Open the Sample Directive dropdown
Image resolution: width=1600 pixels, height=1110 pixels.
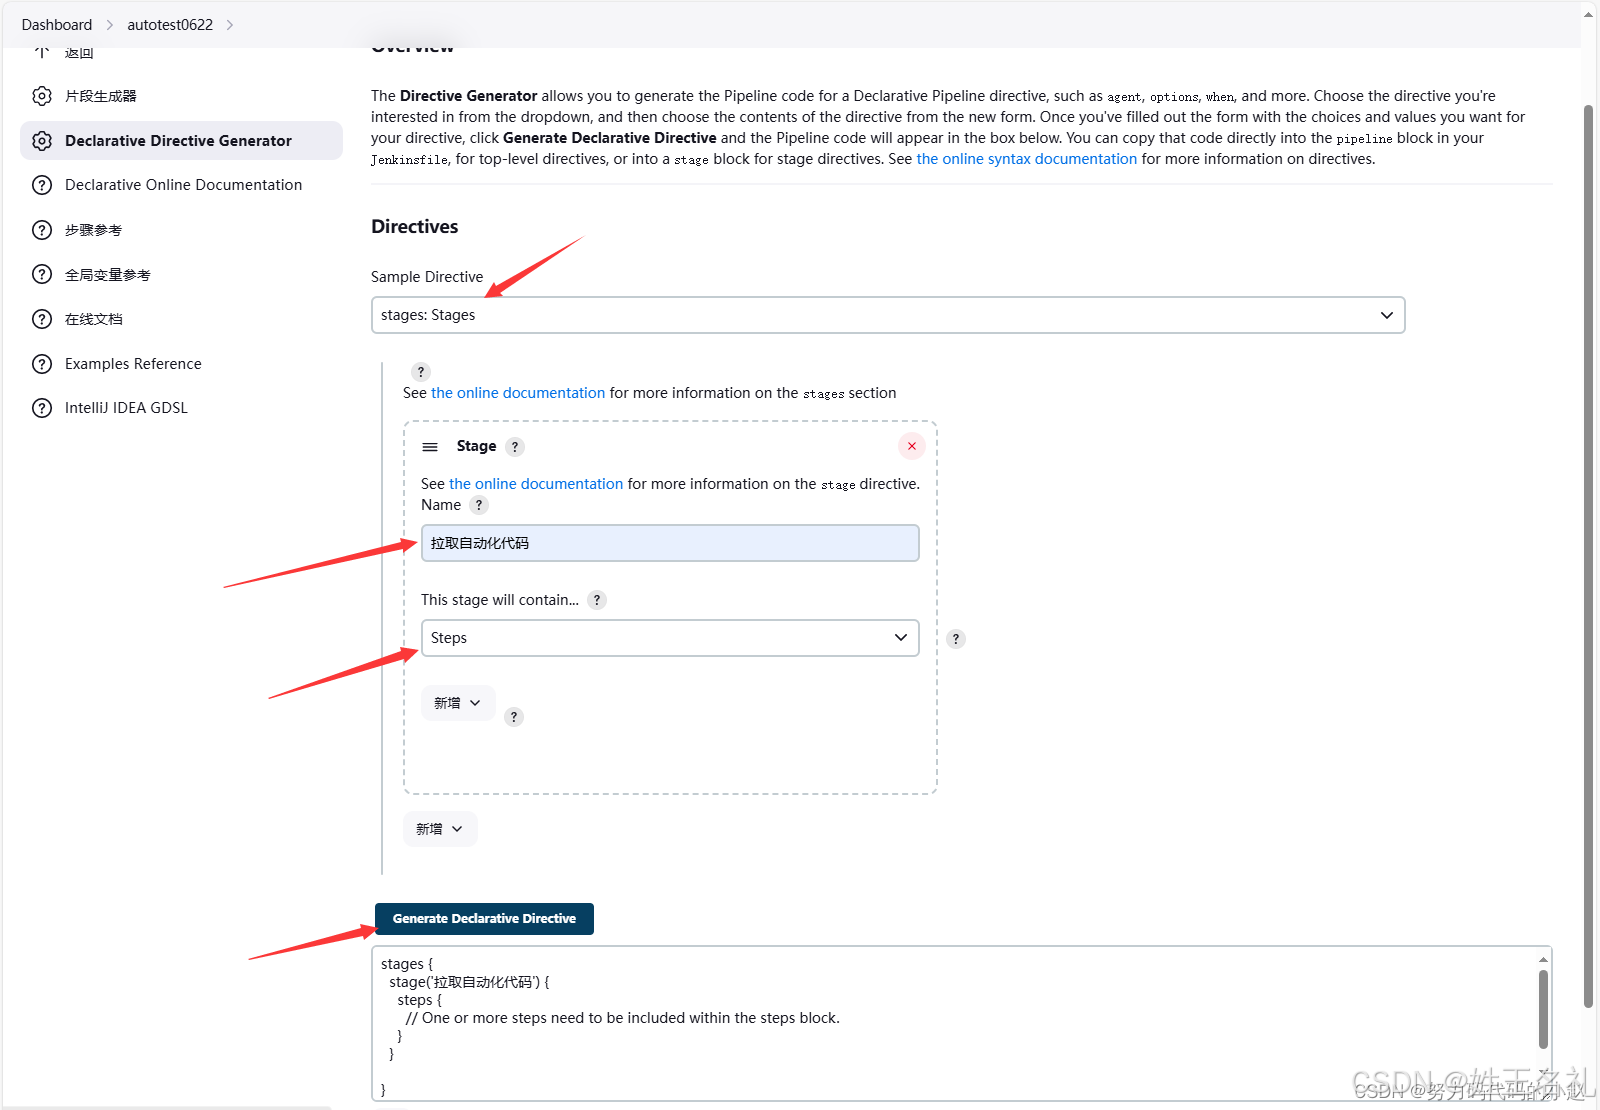click(x=888, y=315)
